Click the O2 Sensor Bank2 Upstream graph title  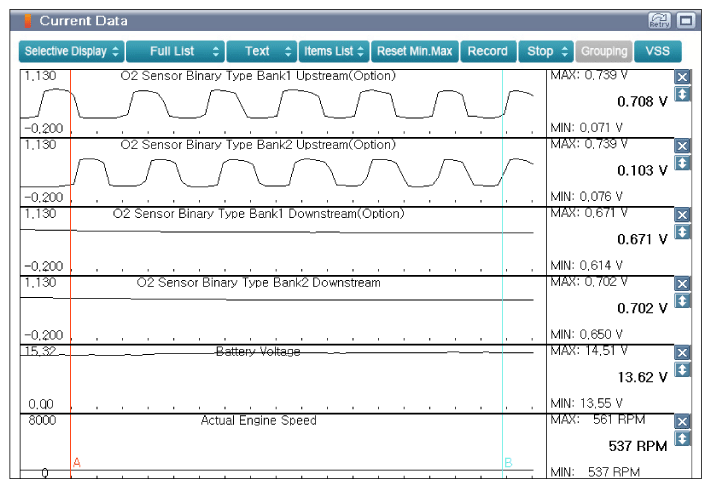[x=258, y=145]
